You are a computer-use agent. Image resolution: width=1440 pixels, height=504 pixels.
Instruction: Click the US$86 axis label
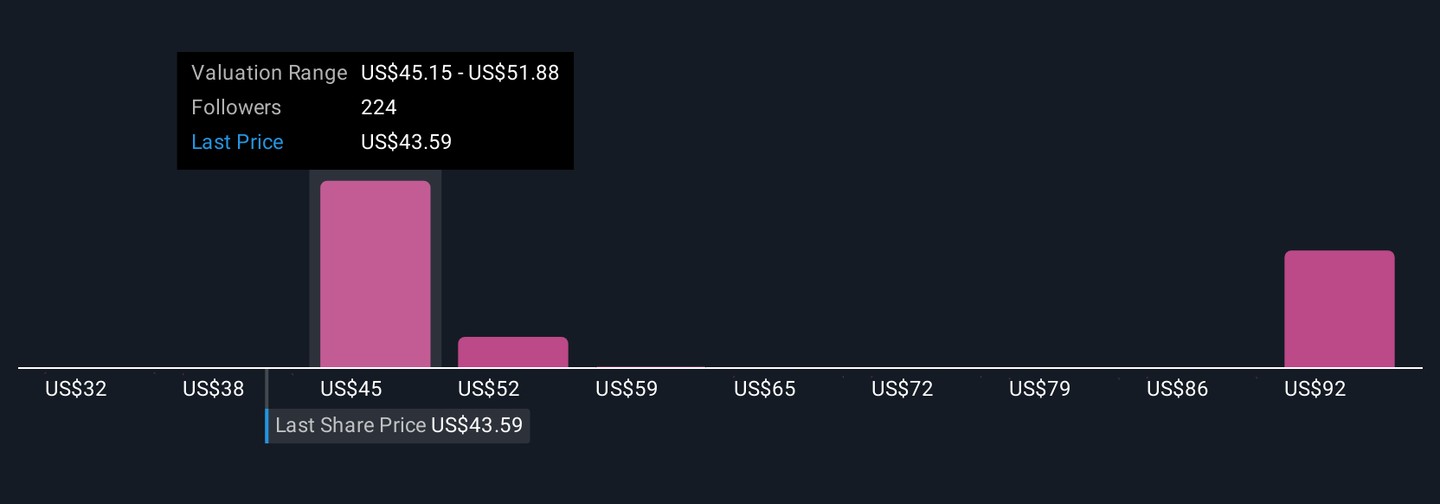[1178, 389]
